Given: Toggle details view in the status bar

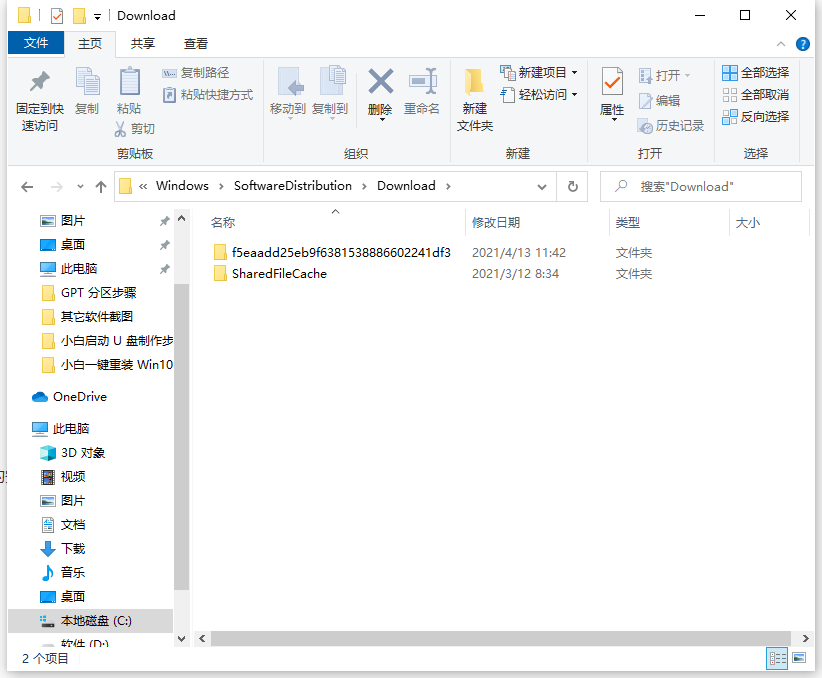Looking at the screenshot, I should (x=778, y=658).
